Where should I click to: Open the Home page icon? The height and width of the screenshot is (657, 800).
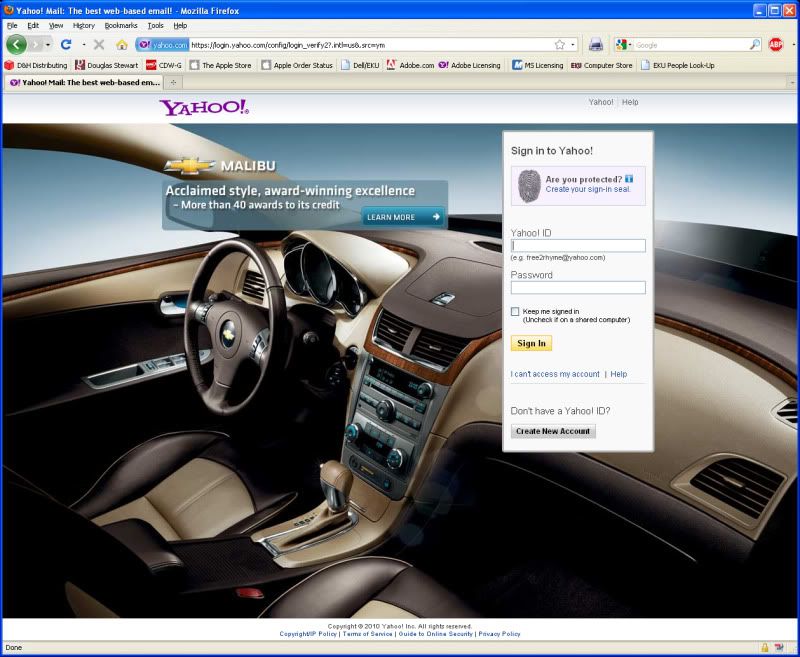pos(121,45)
